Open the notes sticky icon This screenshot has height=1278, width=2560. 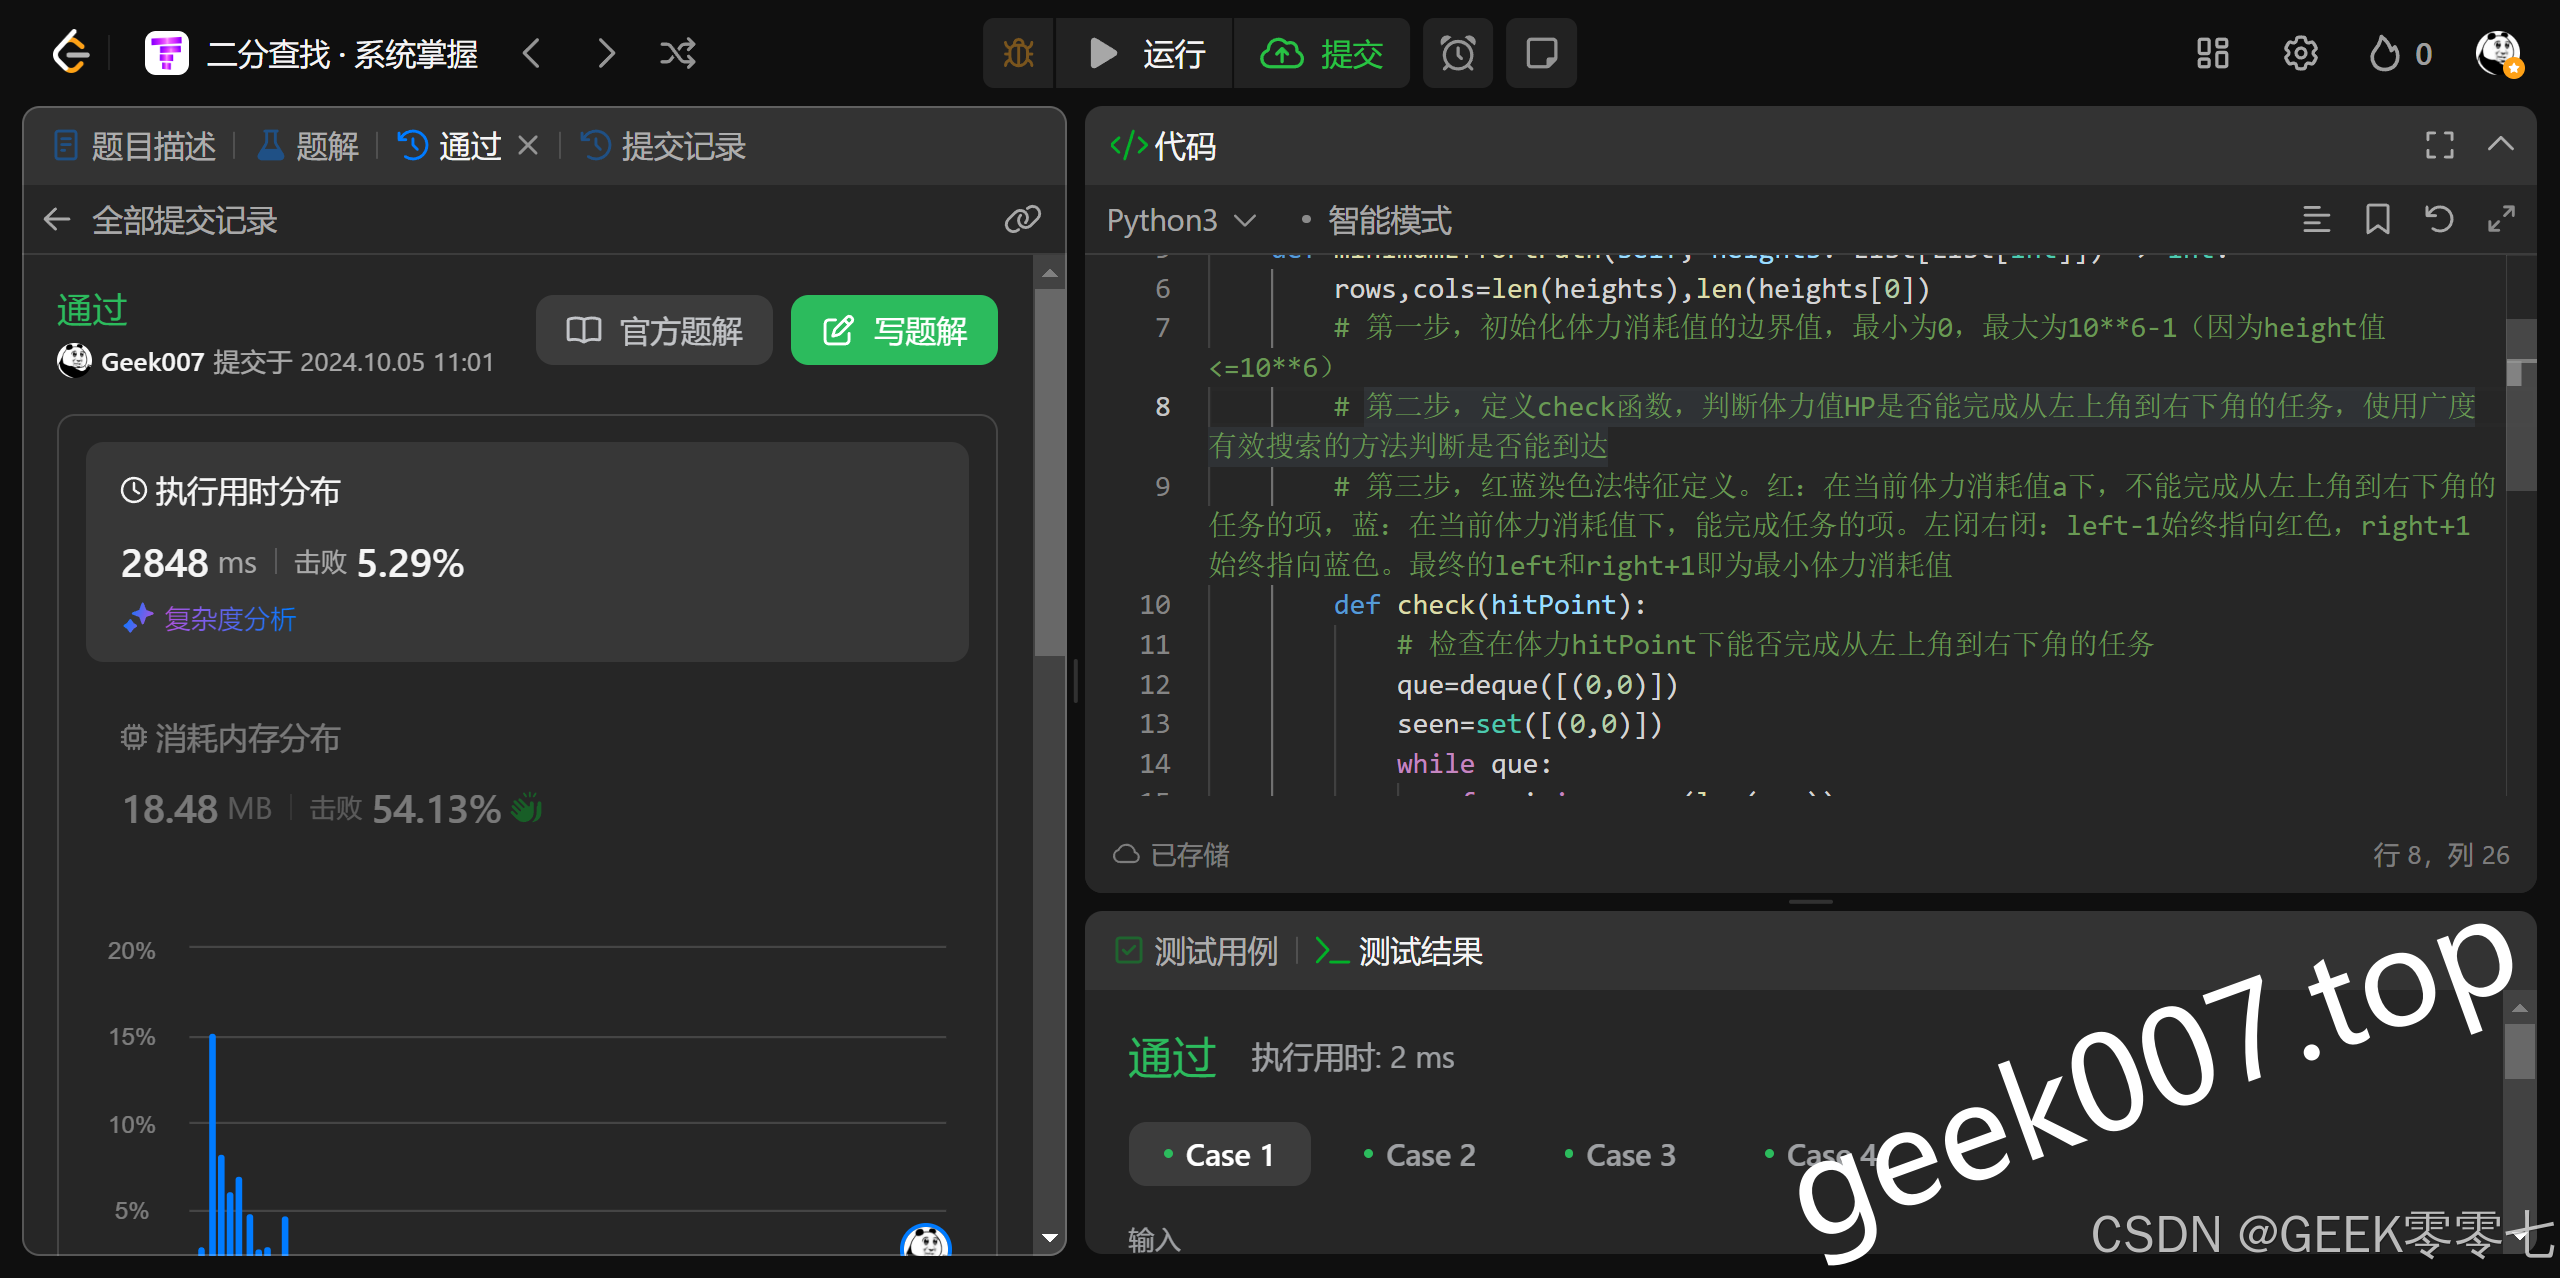point(1541,53)
